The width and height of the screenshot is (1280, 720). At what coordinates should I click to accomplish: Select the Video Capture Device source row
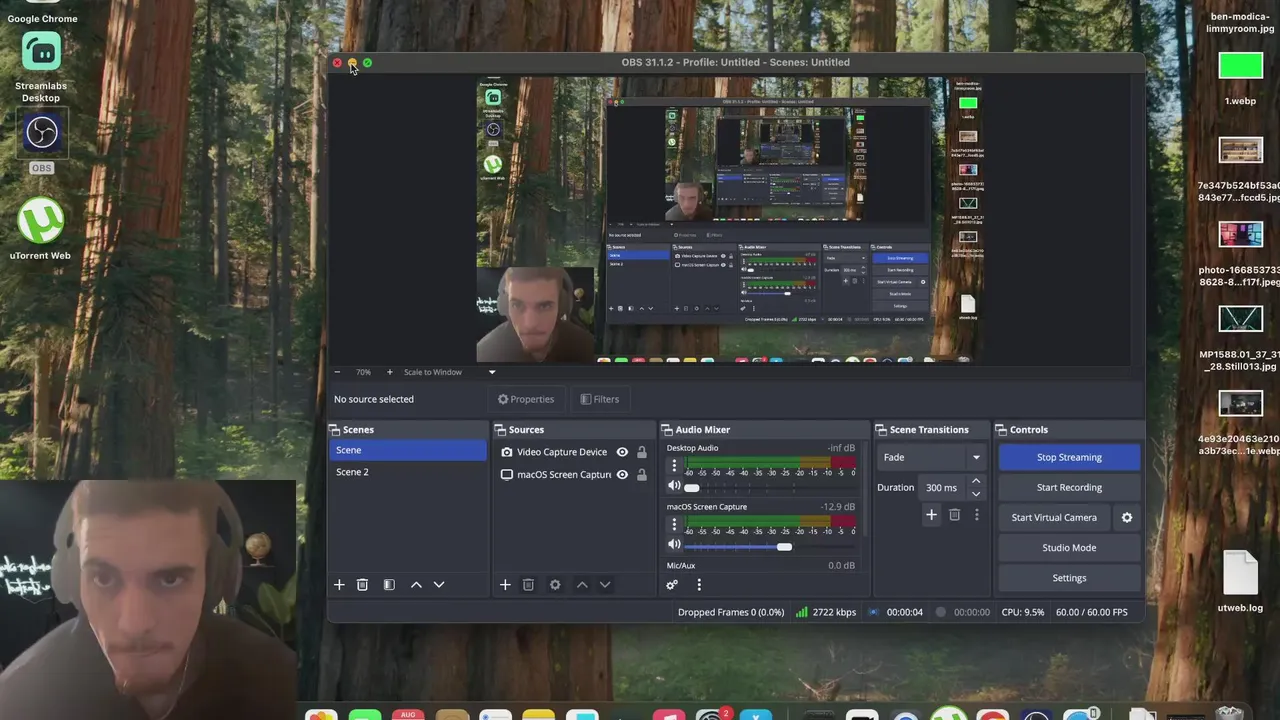click(x=574, y=452)
